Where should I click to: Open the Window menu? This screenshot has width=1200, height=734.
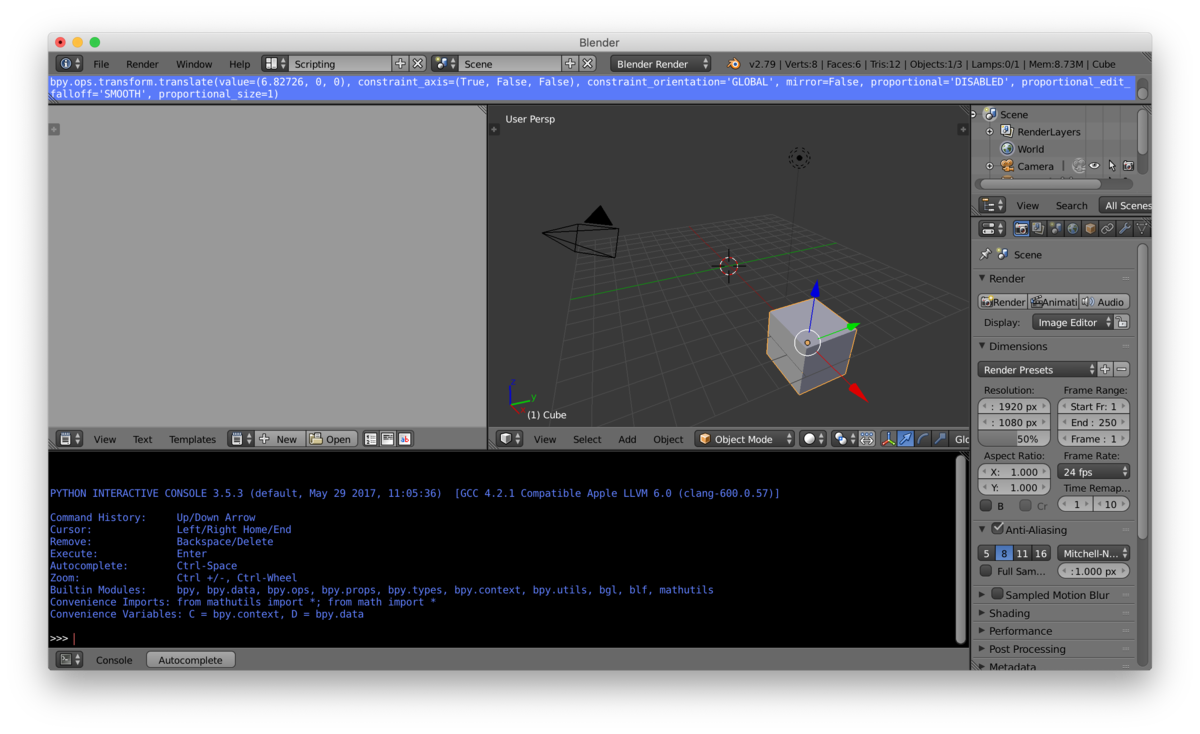(x=194, y=64)
